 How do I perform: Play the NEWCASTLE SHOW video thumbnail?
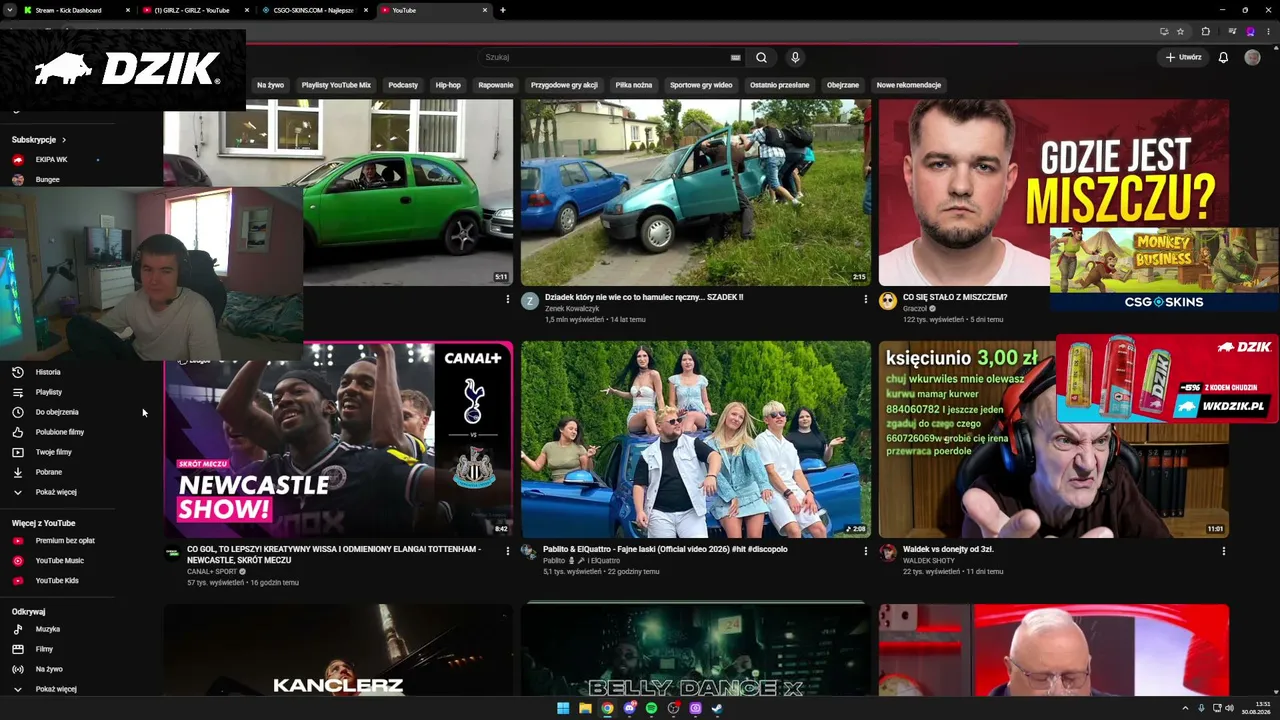pyautogui.click(x=338, y=439)
